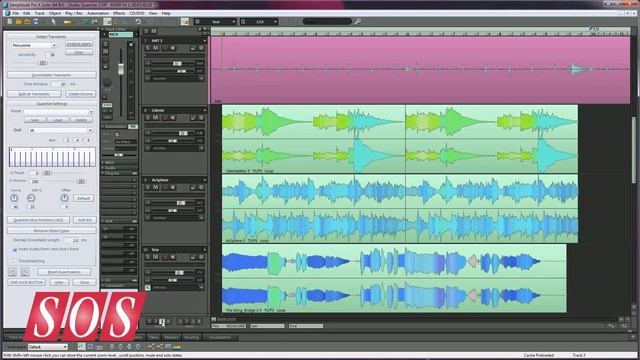Click the Sensitivity slider handle
The height and width of the screenshot is (360, 640).
point(43,63)
